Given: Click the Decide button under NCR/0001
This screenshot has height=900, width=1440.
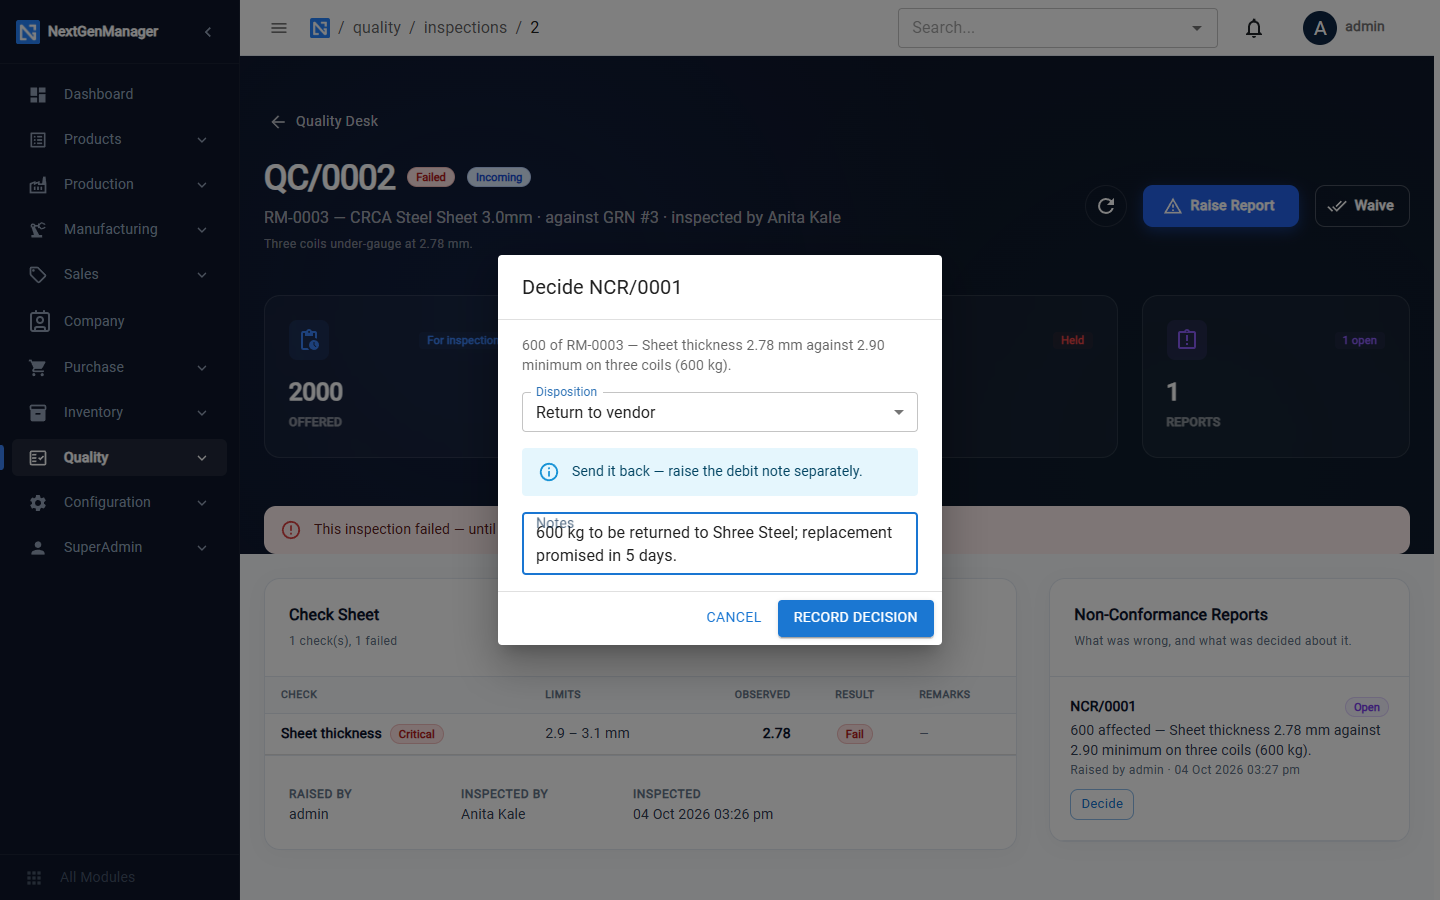Looking at the screenshot, I should [1102, 804].
